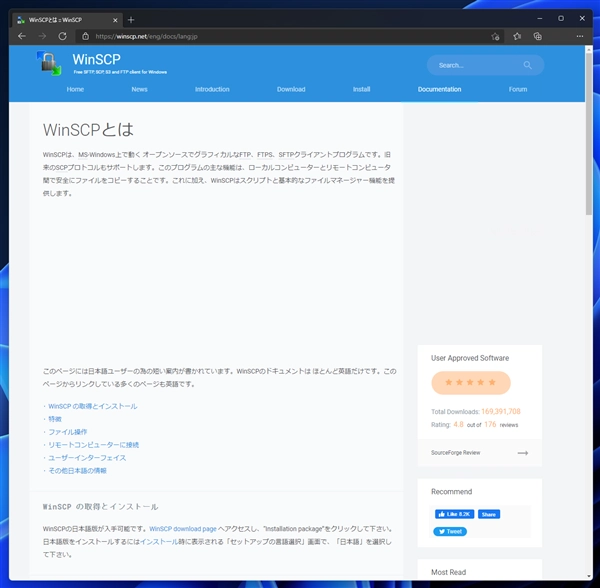Open the Documentation menu item
This screenshot has height=588, width=600.
point(439,89)
